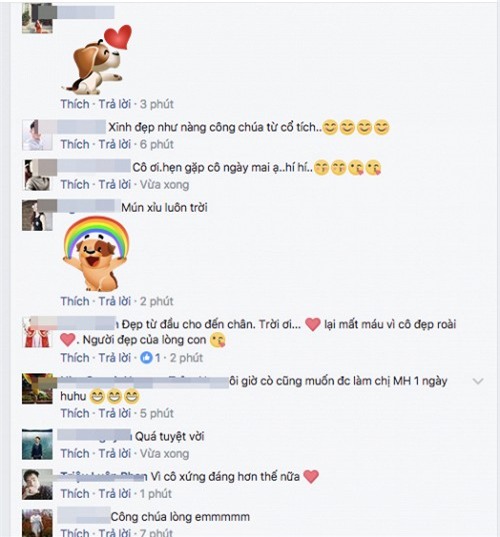Viewport: 500px width, 537px height.
Task: Open the avatar beside 'Mún xỉu luôn trời'
Action: coord(37,215)
